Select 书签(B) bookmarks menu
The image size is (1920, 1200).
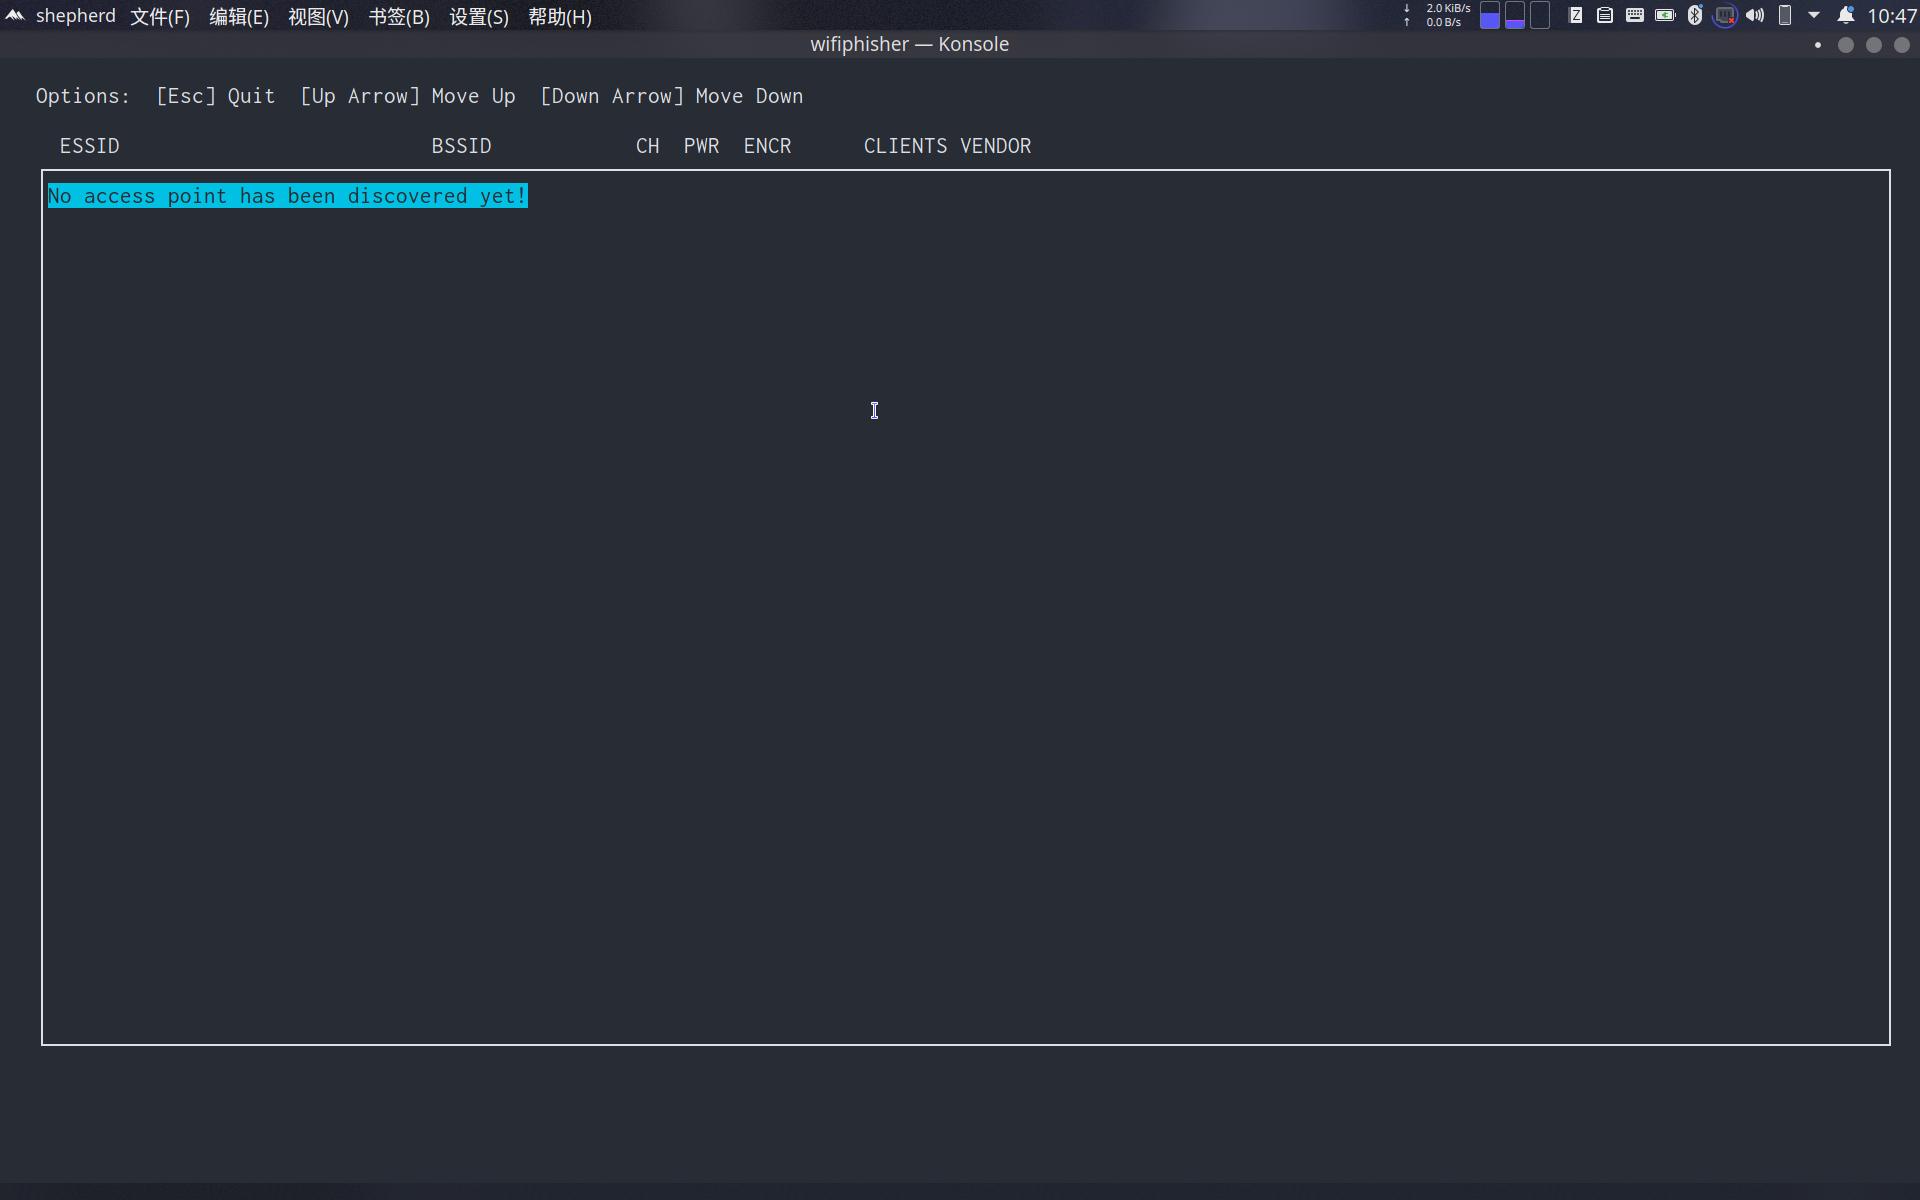coord(399,17)
